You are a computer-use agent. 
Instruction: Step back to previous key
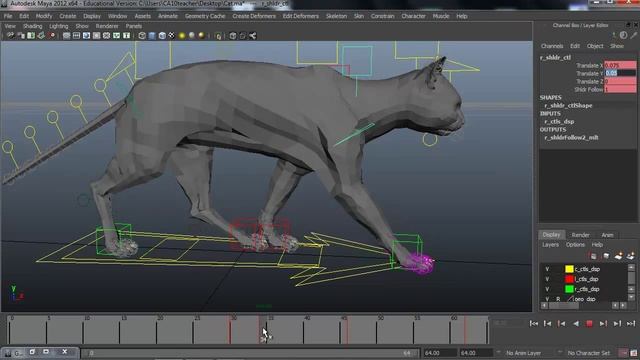[561, 324]
